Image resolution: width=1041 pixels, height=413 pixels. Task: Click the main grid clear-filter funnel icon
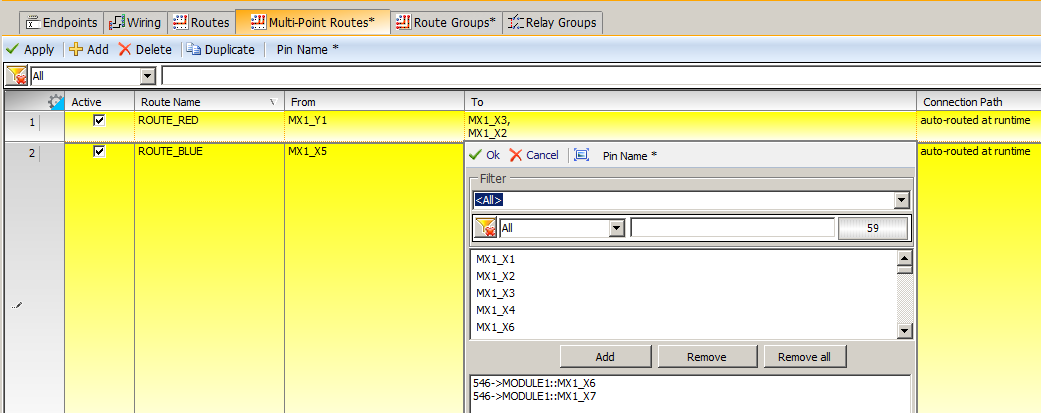tap(16, 76)
